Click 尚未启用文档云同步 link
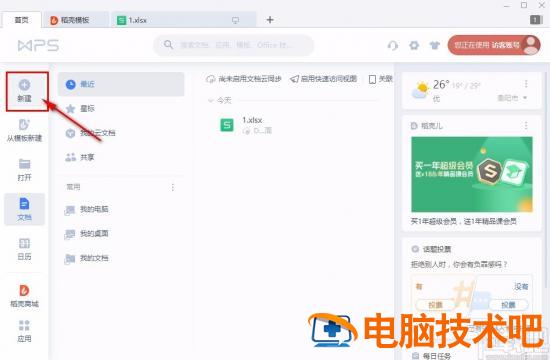This screenshot has width=550, height=360. pyautogui.click(x=244, y=79)
